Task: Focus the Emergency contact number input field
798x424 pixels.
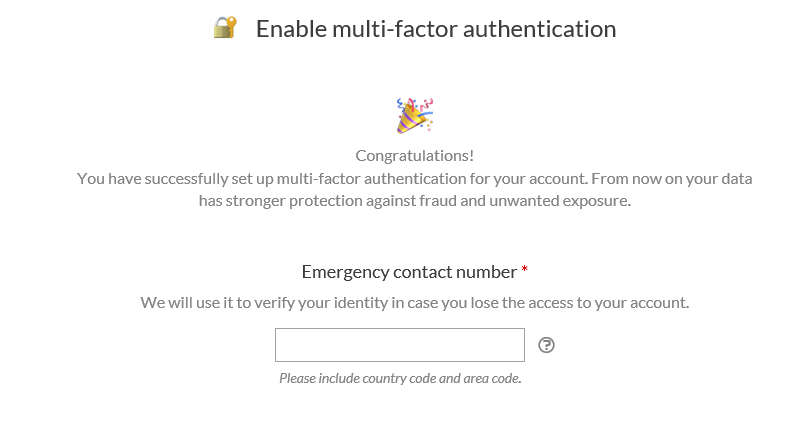Action: [x=400, y=345]
